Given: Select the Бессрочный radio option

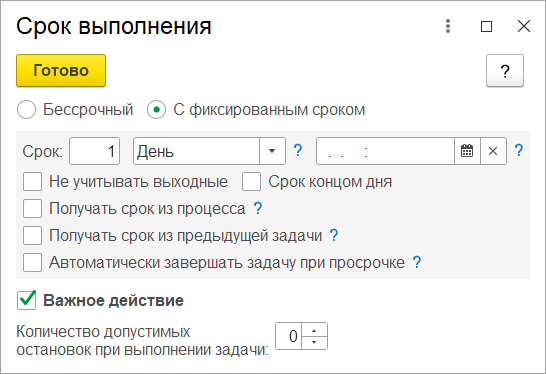Looking at the screenshot, I should [x=26, y=110].
